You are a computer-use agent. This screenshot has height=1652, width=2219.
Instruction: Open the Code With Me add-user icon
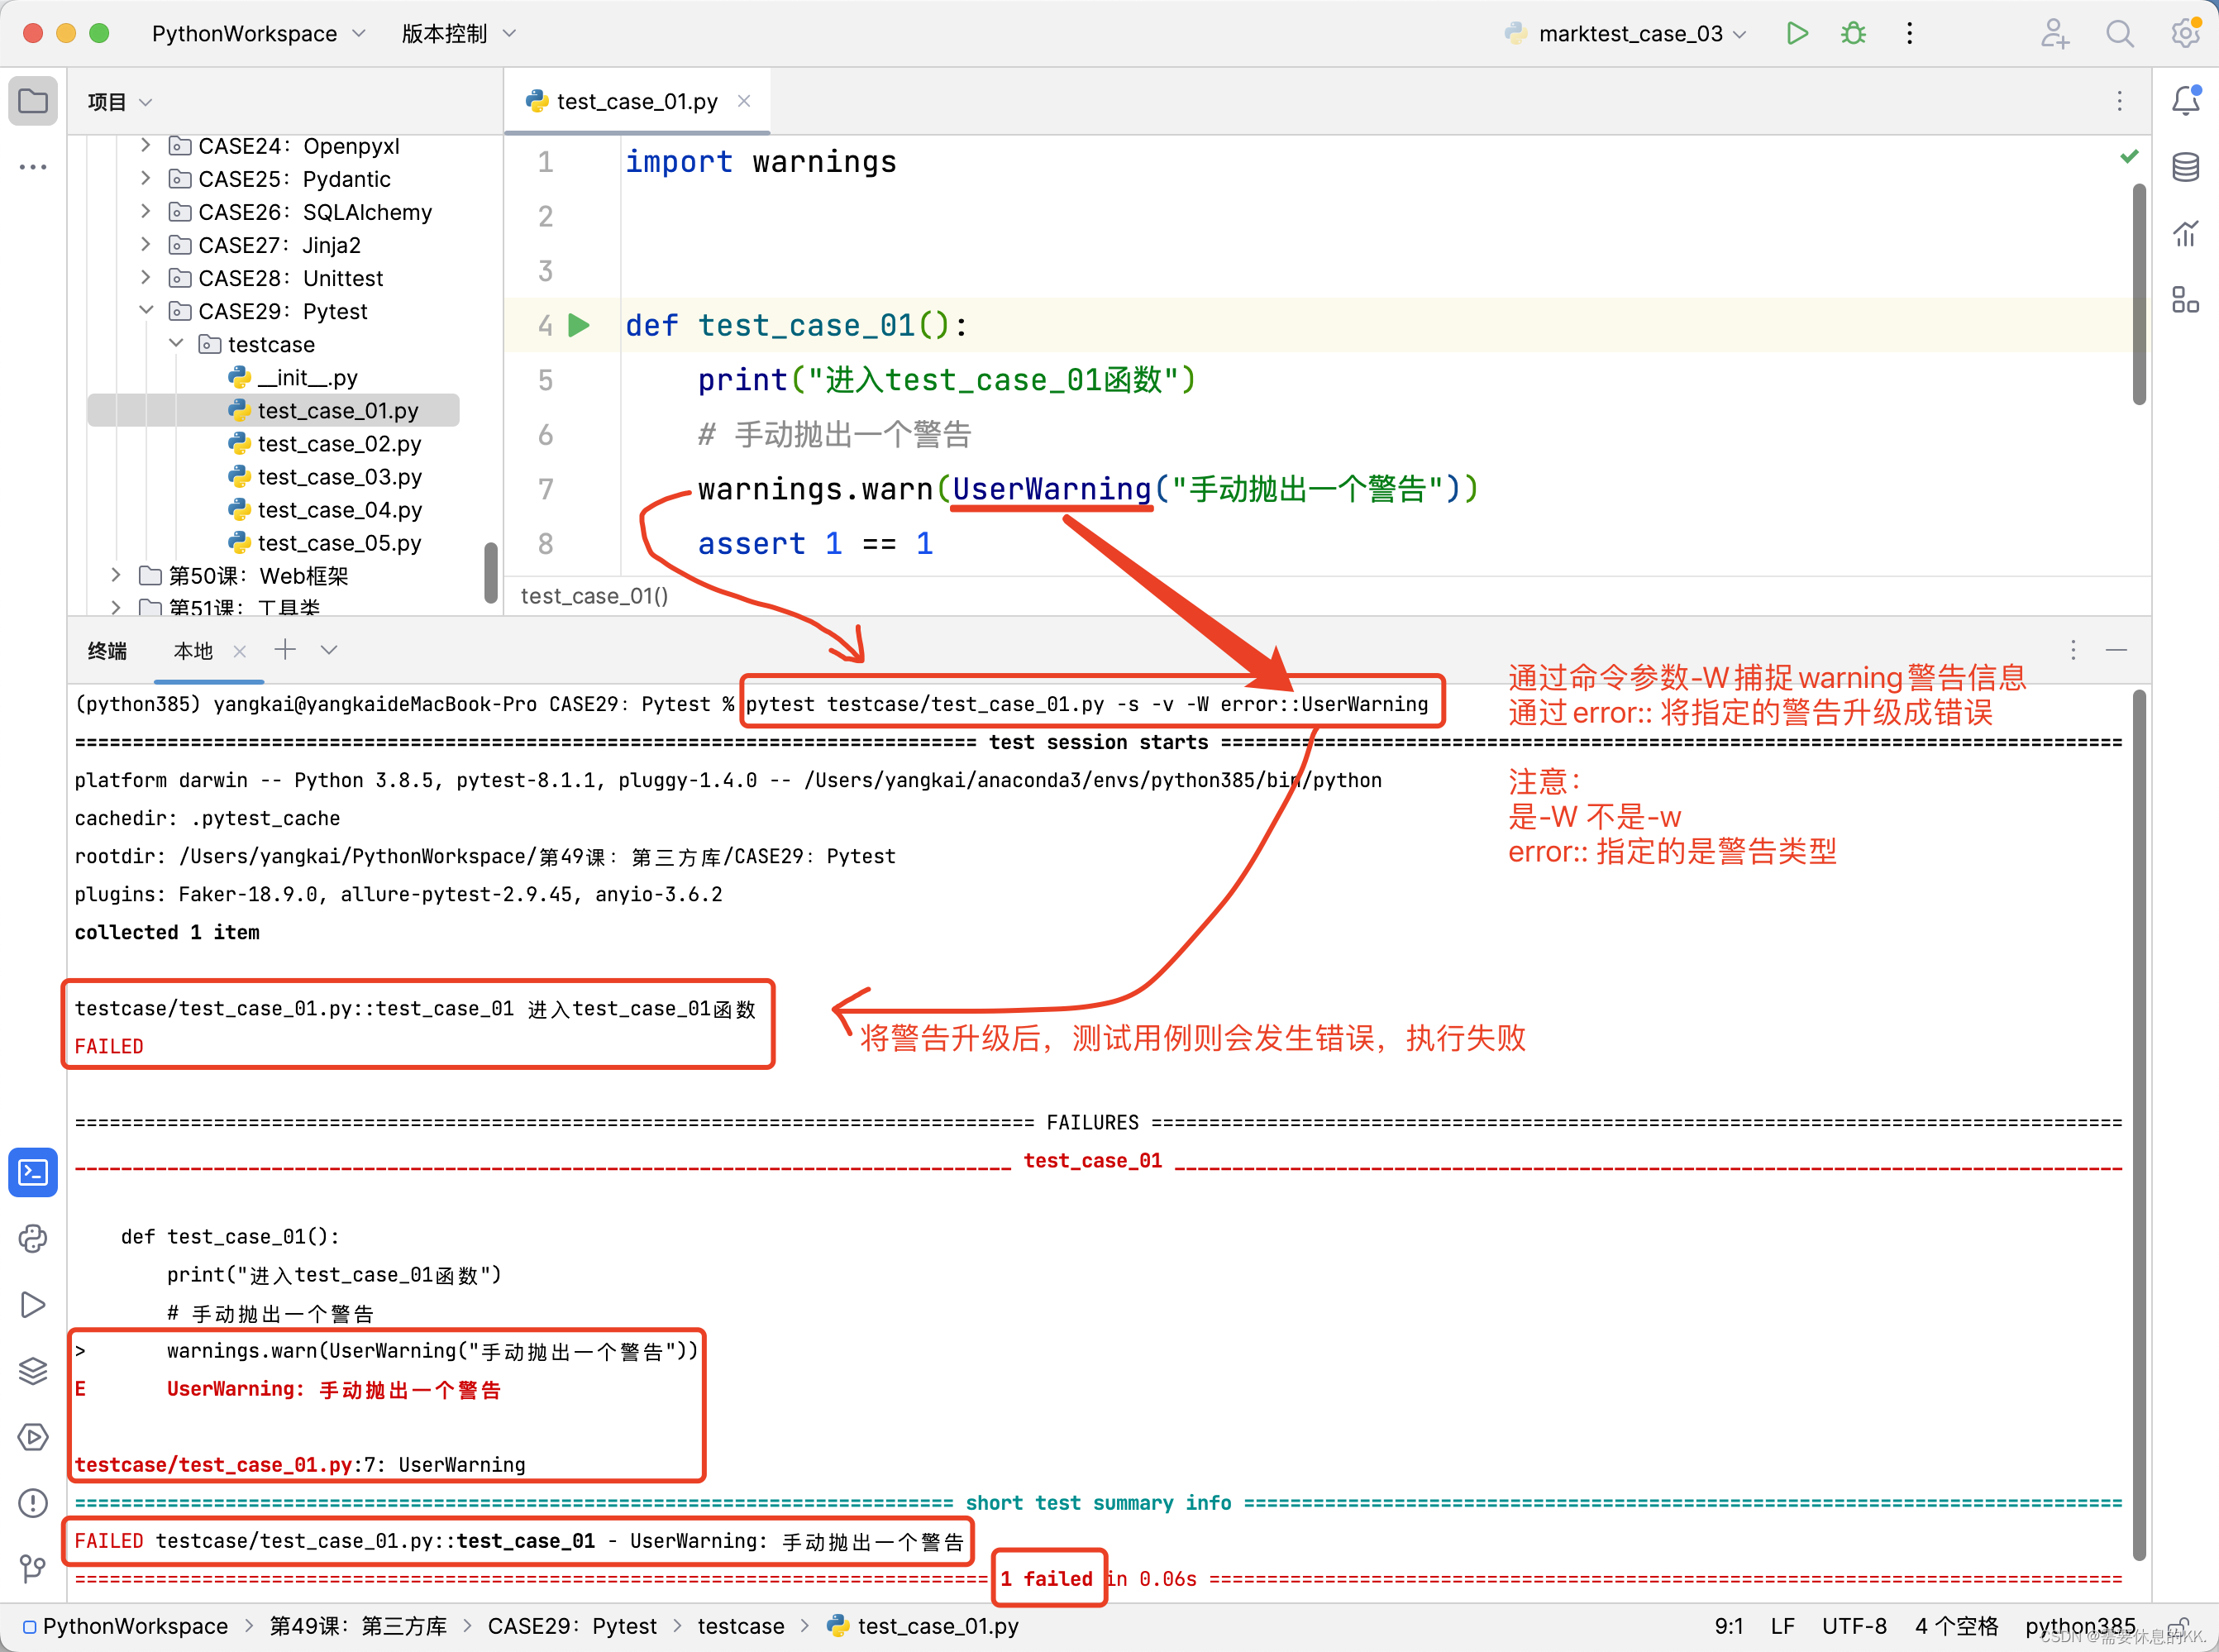coord(2054,33)
